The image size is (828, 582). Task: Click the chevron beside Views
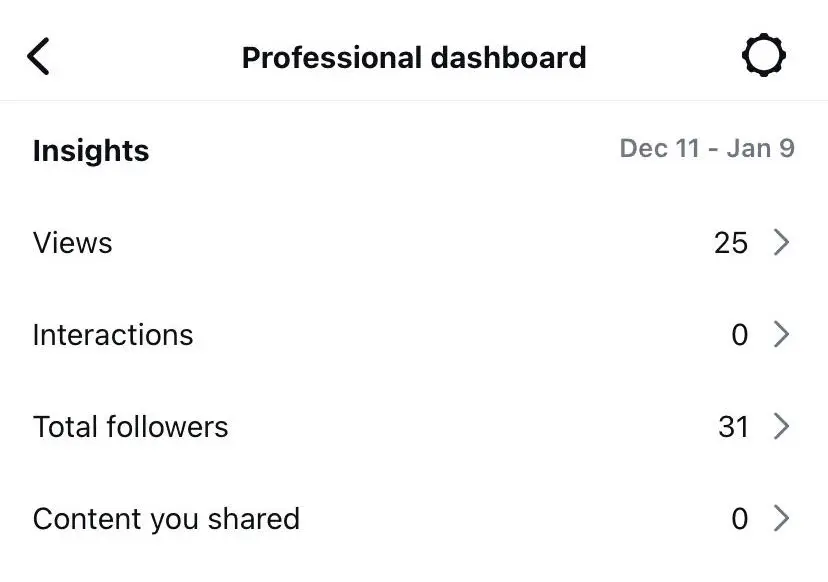point(783,242)
